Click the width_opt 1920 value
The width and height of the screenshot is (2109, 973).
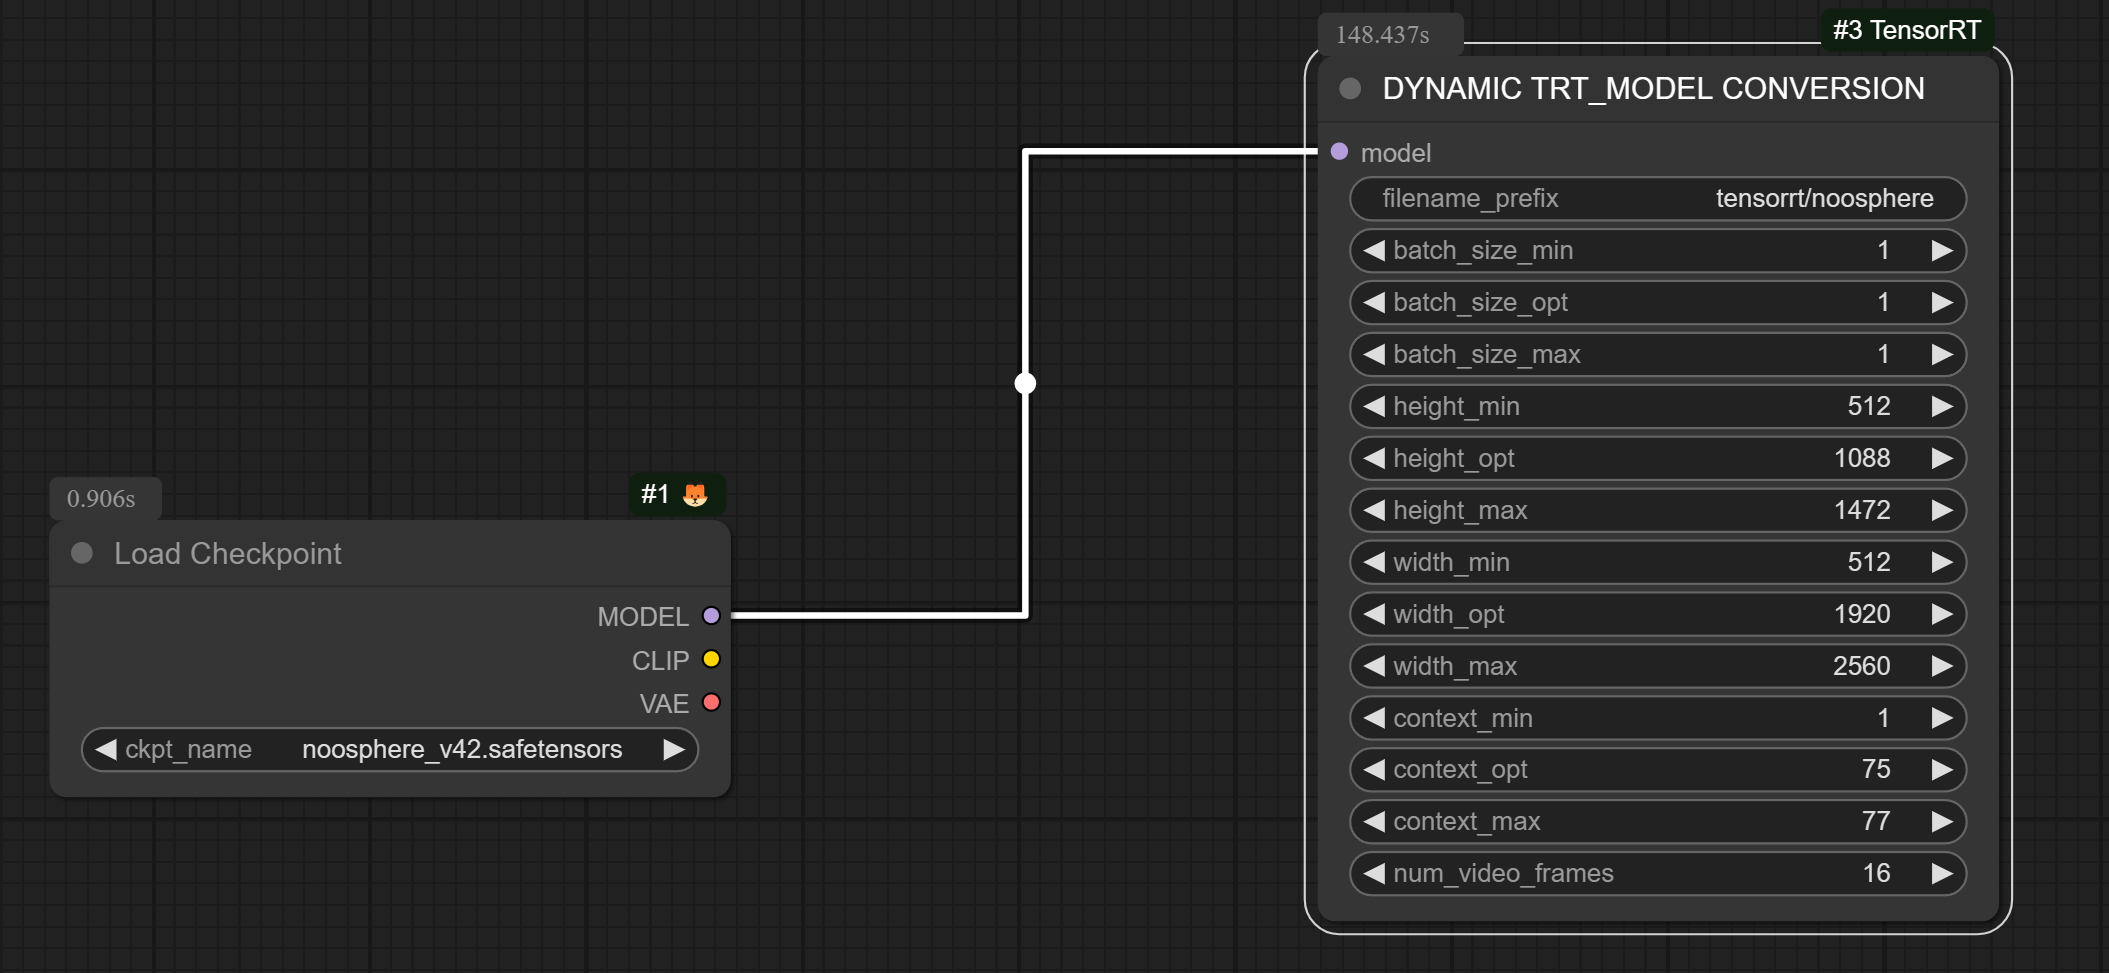pyautogui.click(x=1862, y=614)
